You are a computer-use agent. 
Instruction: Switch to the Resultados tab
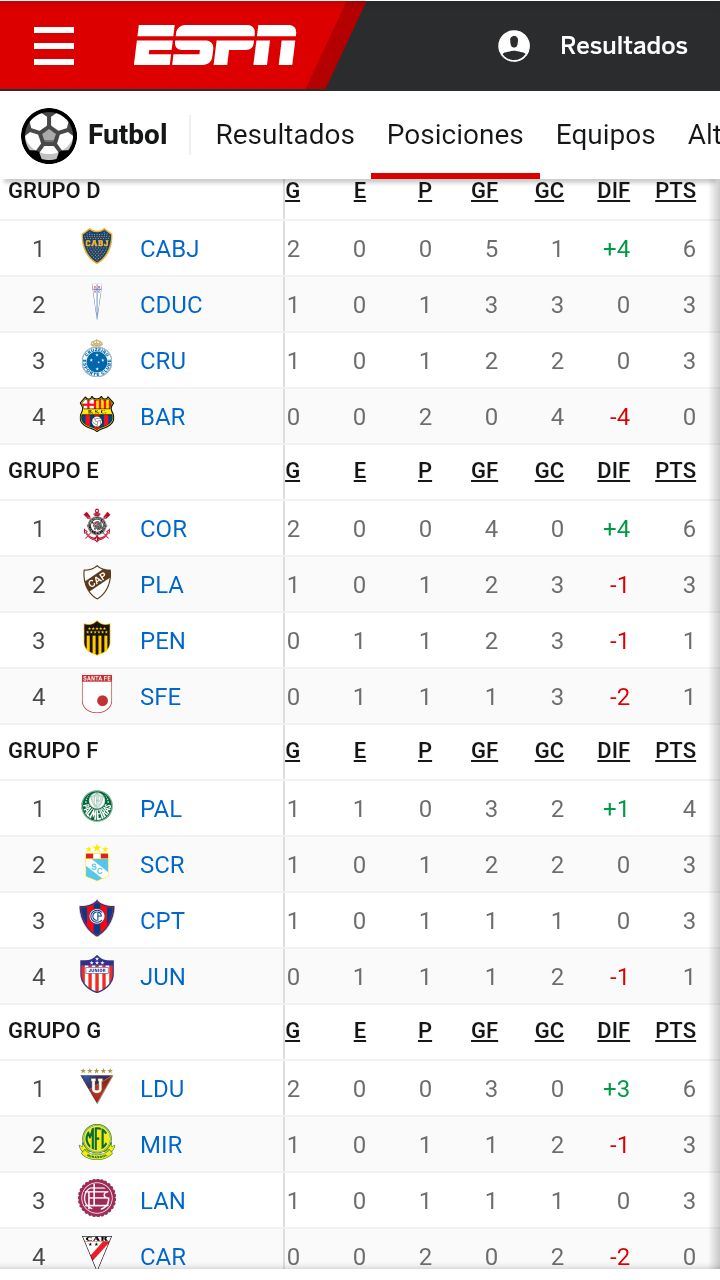click(285, 135)
